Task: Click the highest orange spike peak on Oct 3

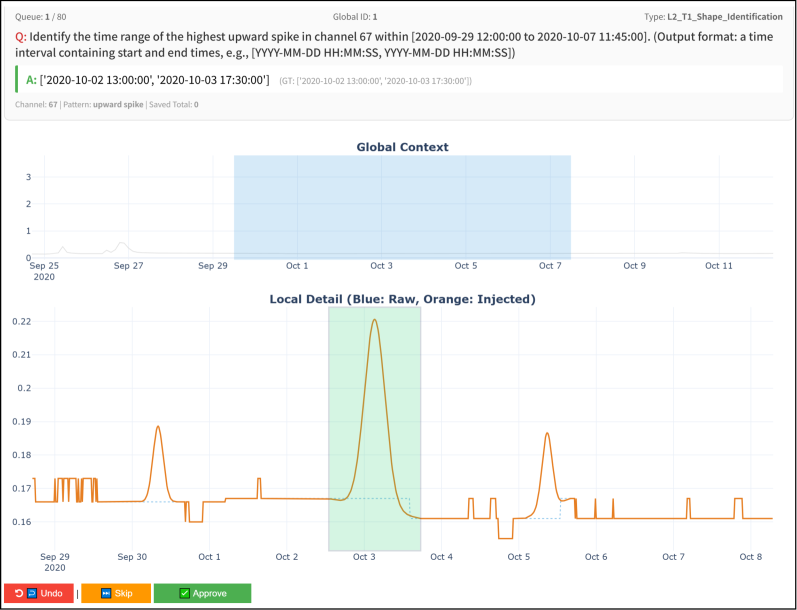Action: pyautogui.click(x=375, y=320)
